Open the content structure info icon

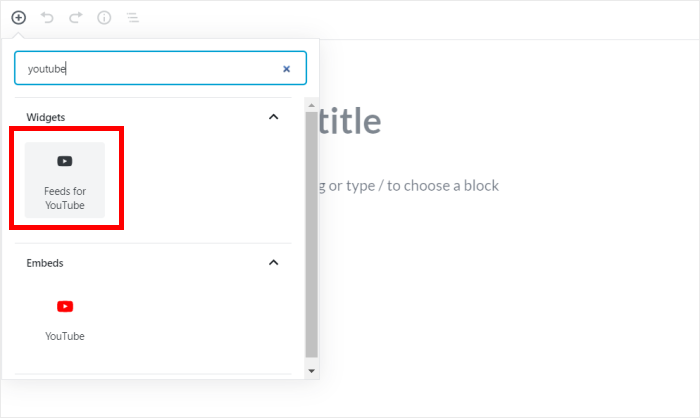pos(104,18)
